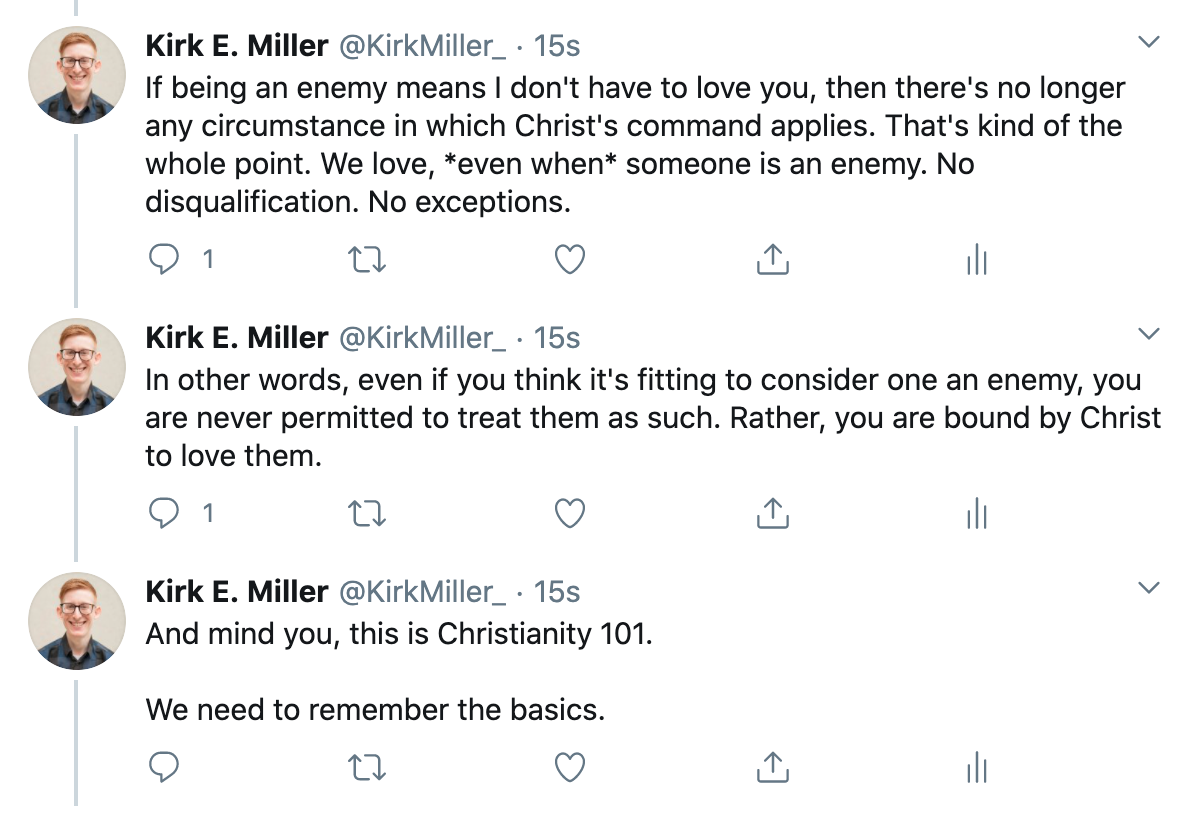Share the first tweet in the thread
The width and height of the screenshot is (1194, 822).
tap(772, 260)
